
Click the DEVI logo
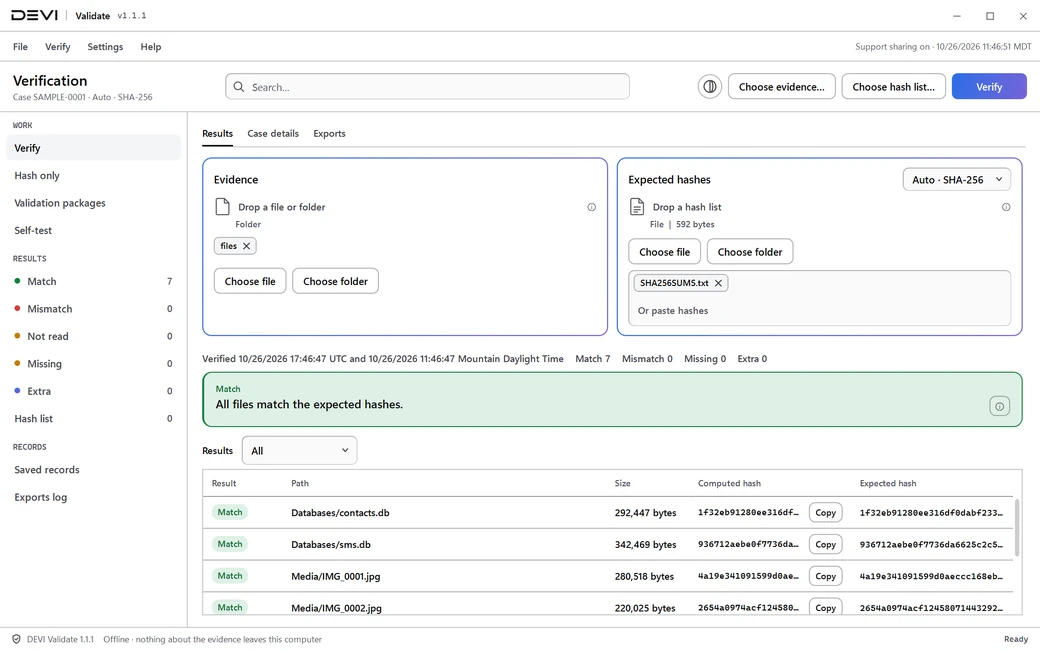click(x=34, y=15)
